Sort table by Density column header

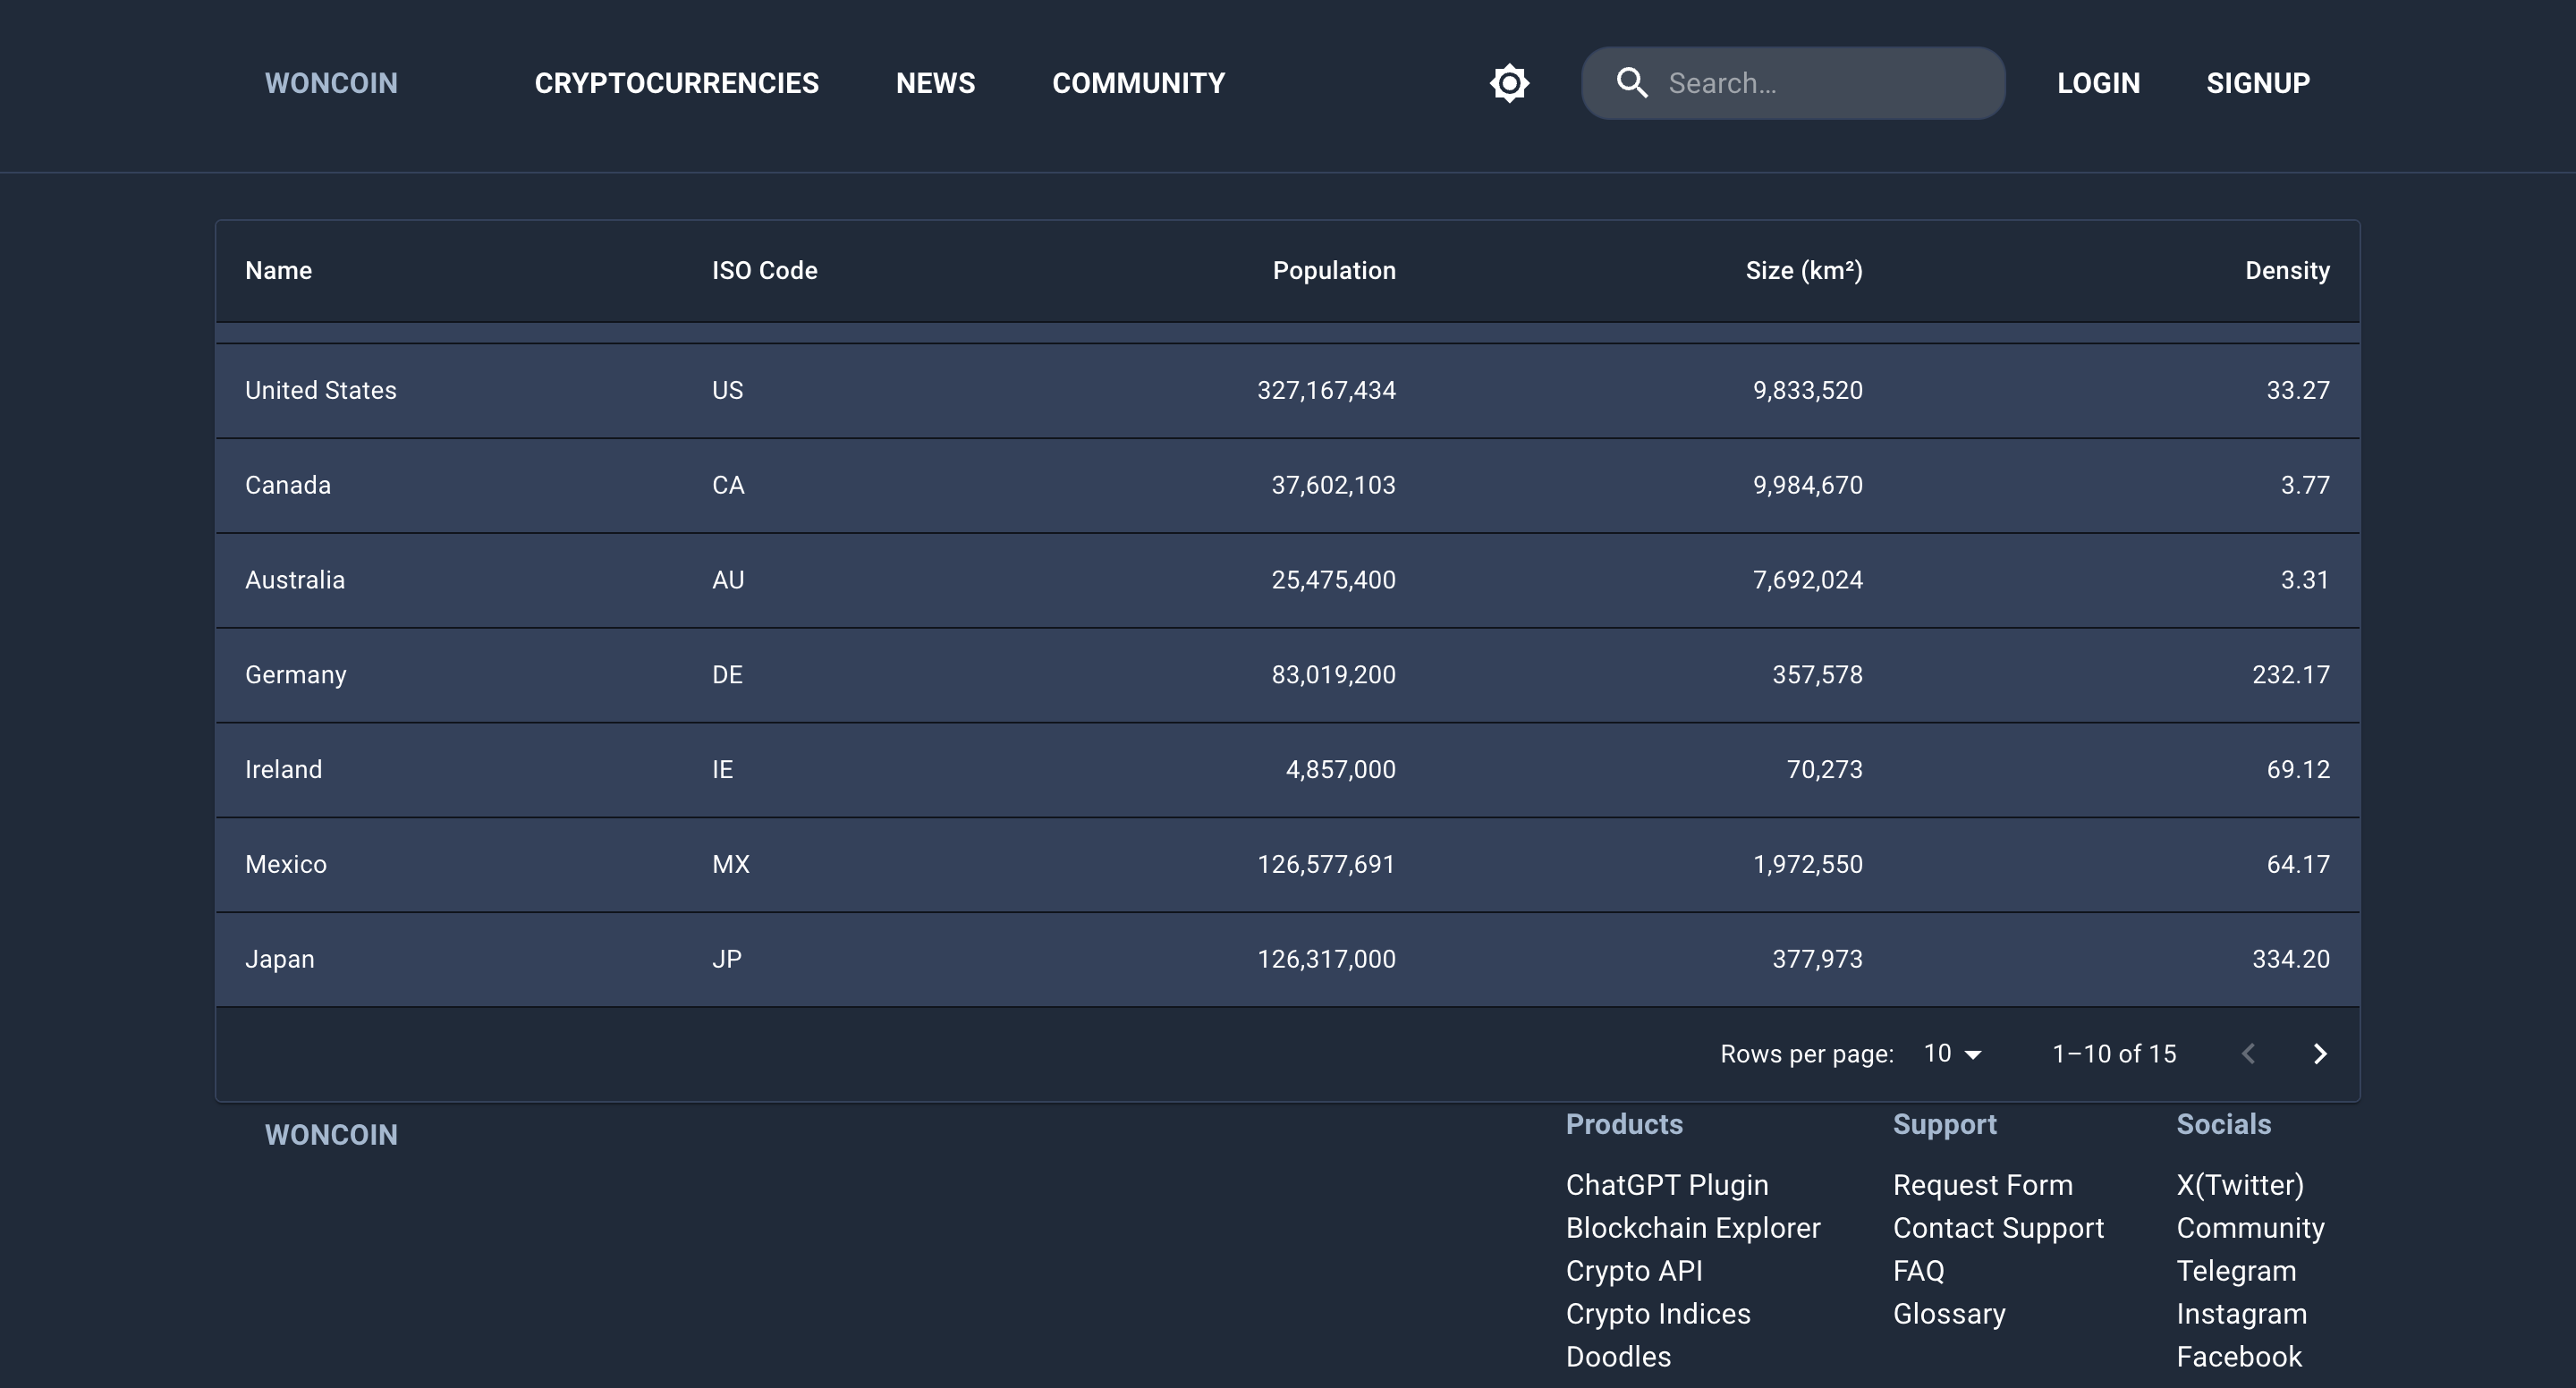click(x=2286, y=271)
